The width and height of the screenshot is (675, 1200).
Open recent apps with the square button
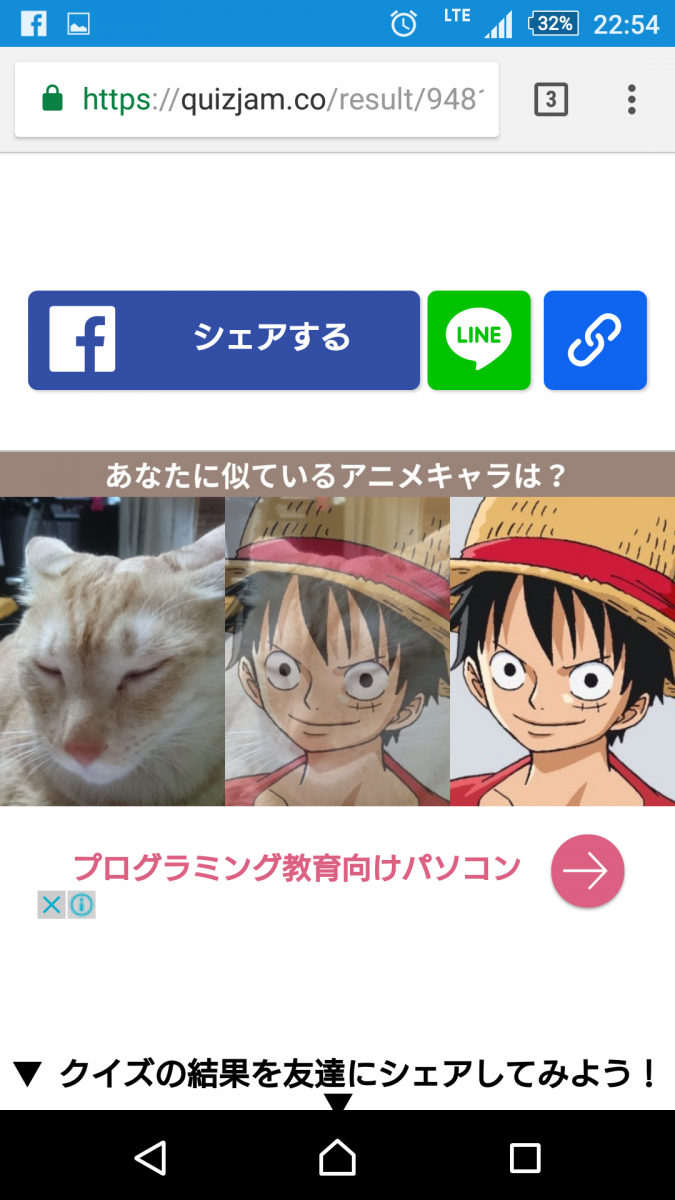(x=525, y=1157)
